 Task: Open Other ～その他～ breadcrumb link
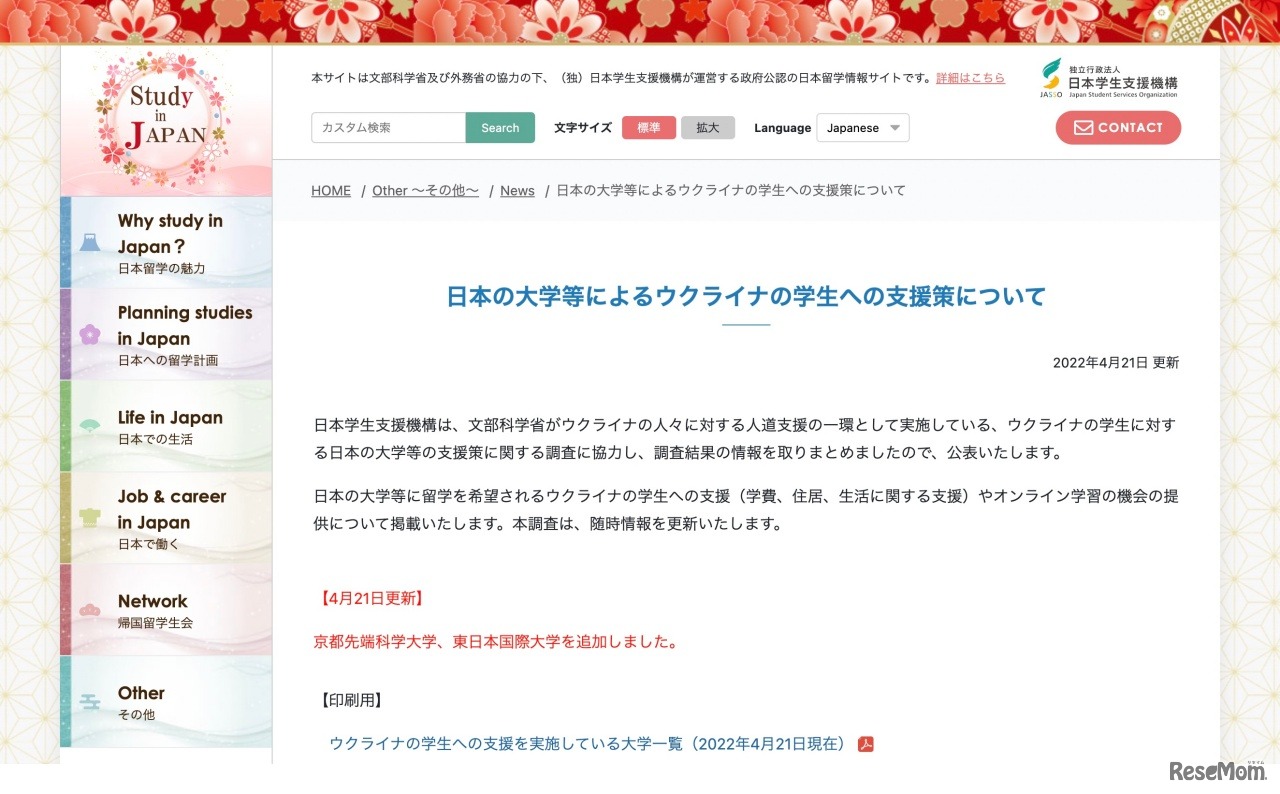tap(426, 190)
